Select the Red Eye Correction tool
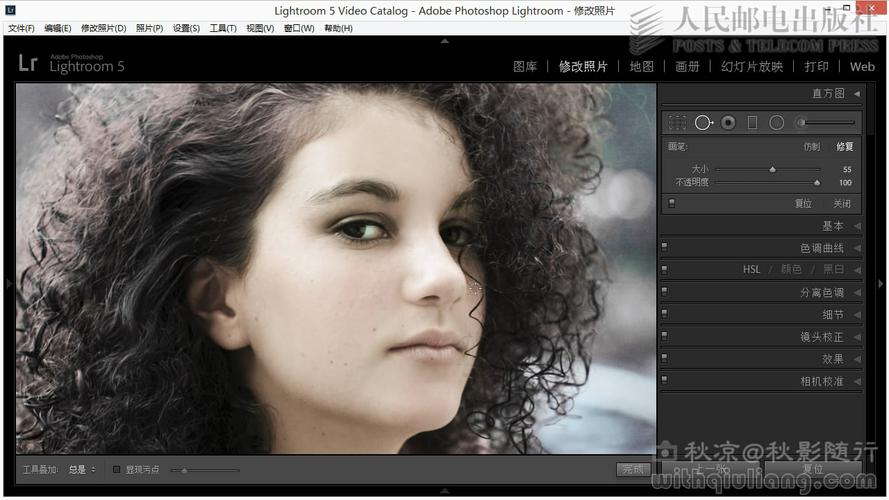 click(728, 123)
